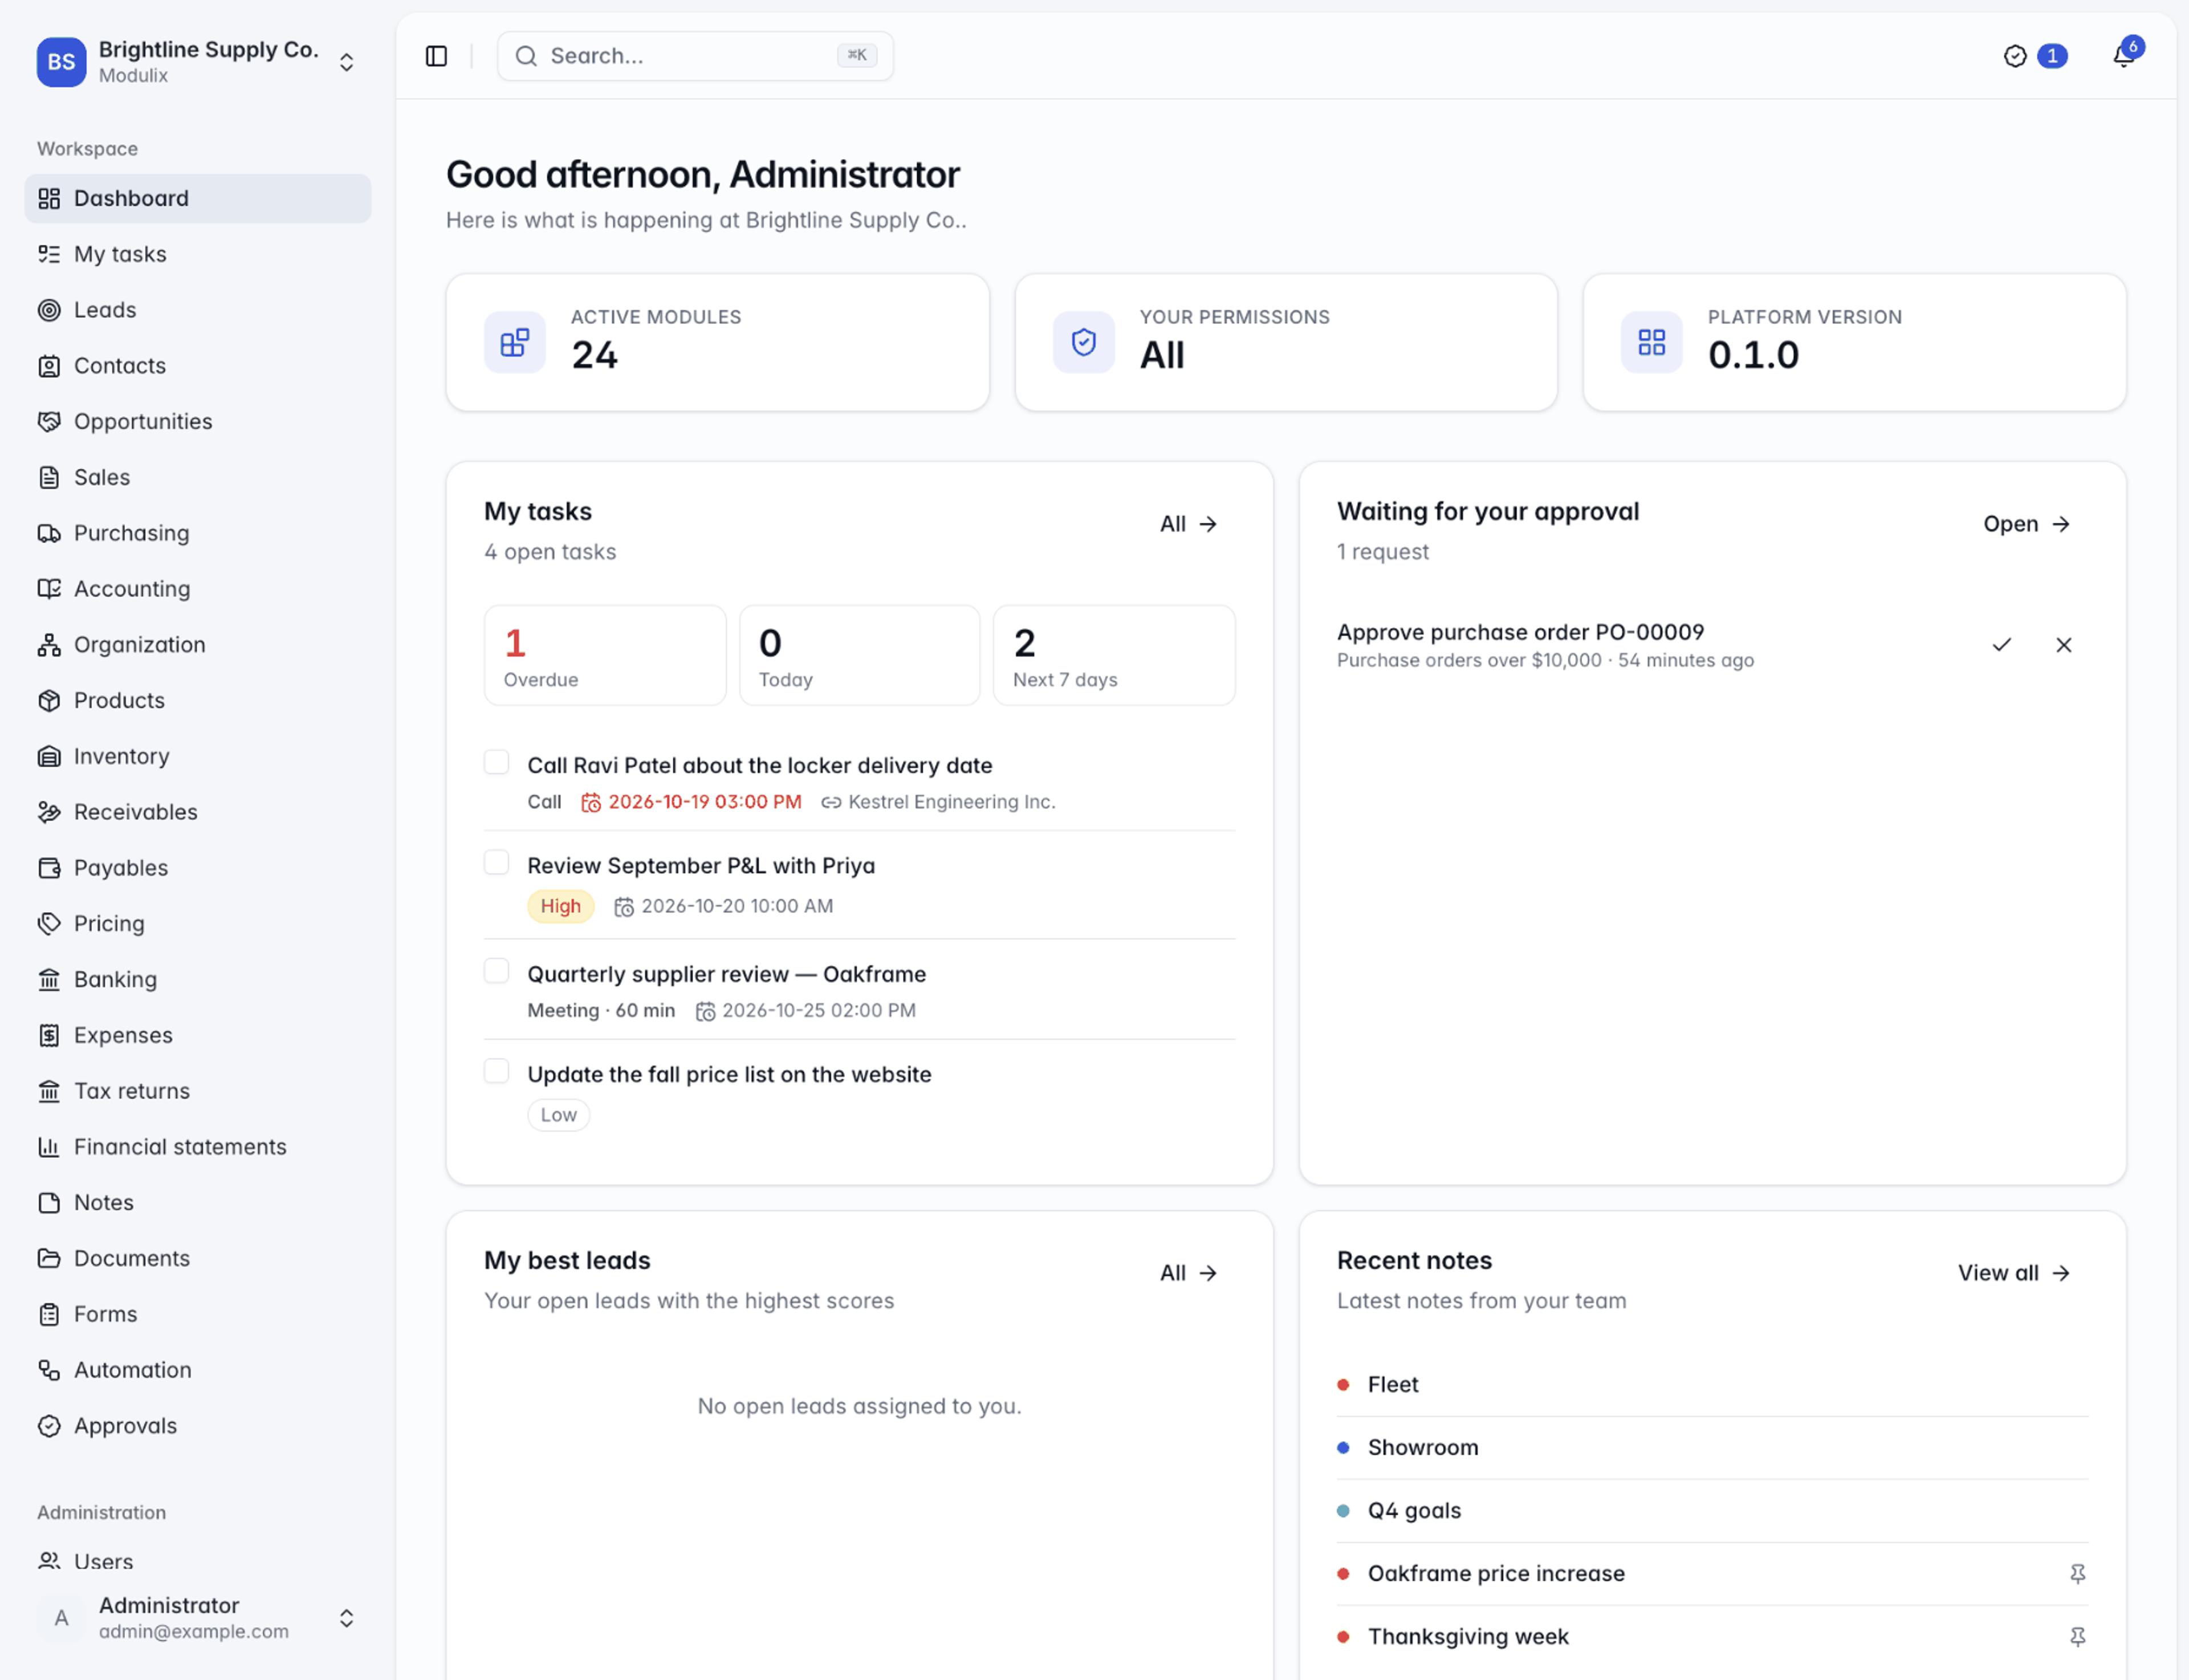Click the search magnifier icon
2189x1680 pixels.
click(x=526, y=56)
